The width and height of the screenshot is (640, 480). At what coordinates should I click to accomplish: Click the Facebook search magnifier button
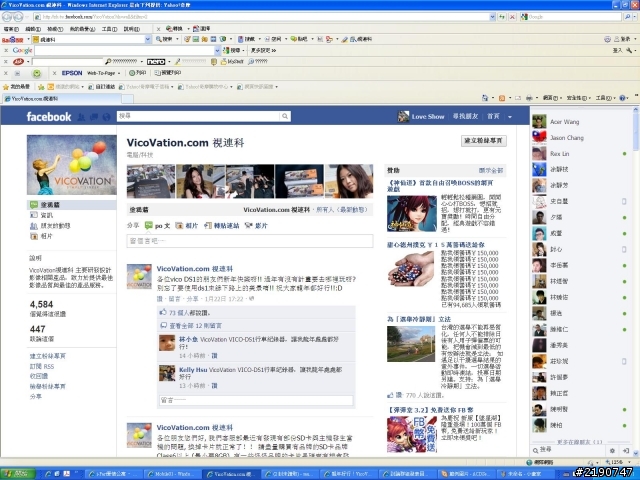tap(285, 116)
